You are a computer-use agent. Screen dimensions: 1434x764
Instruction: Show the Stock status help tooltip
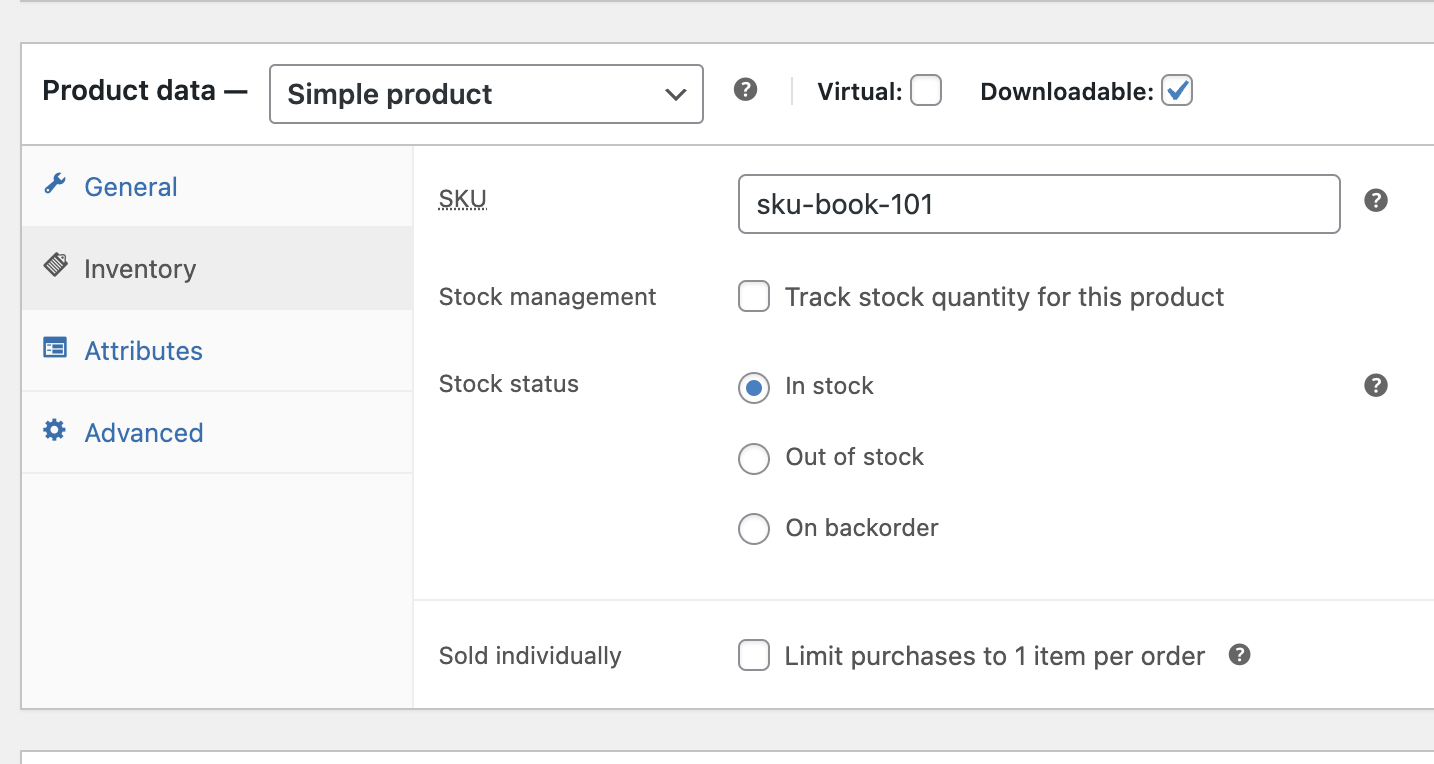pyautogui.click(x=1376, y=385)
